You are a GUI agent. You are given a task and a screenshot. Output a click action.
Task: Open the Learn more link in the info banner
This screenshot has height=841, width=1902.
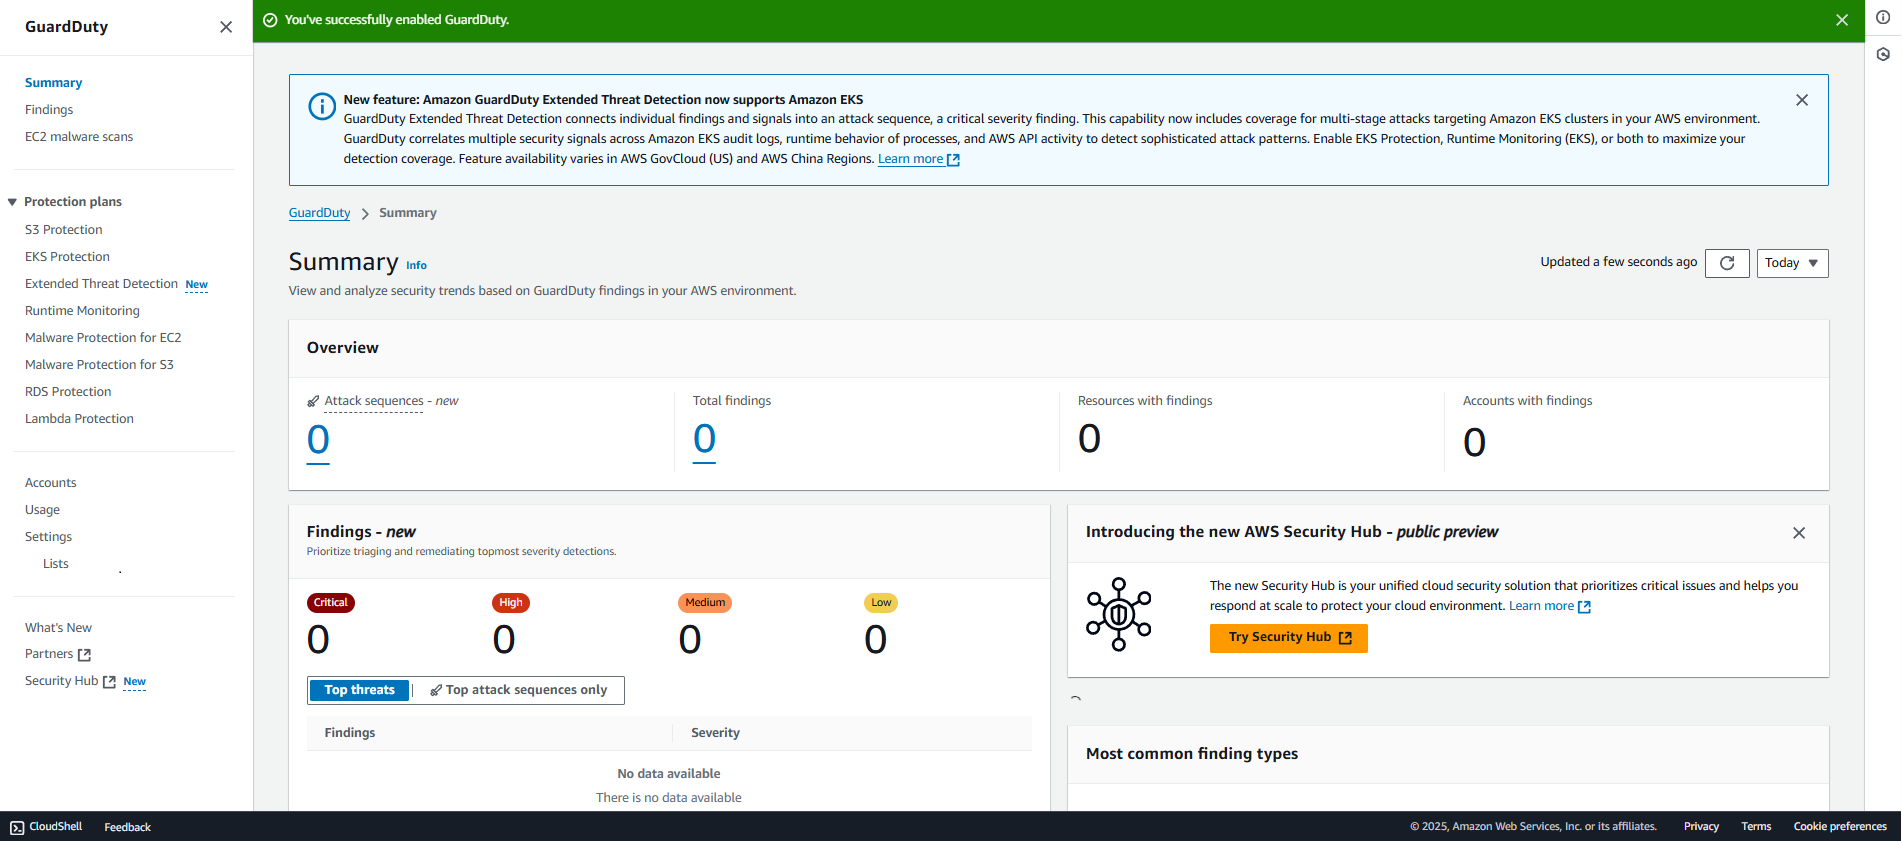coord(918,159)
